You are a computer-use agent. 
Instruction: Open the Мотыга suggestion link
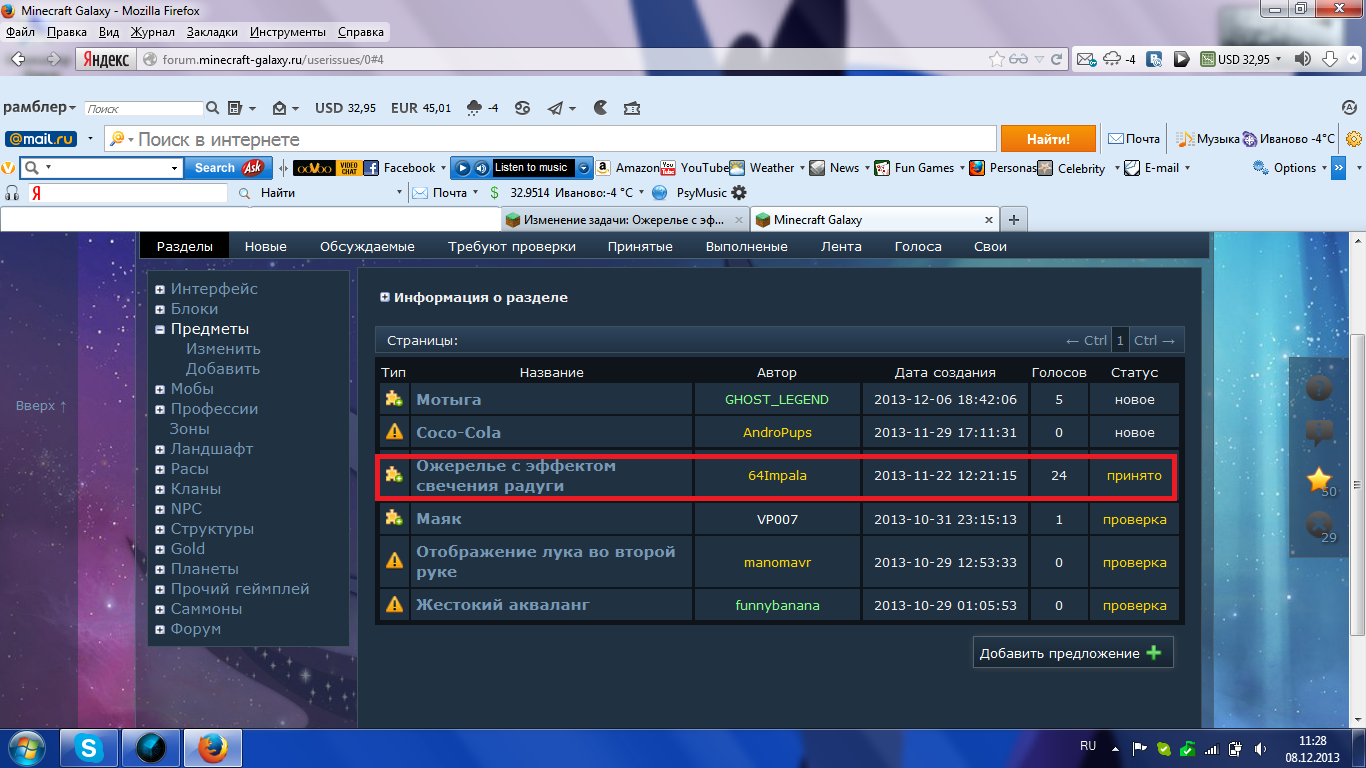[x=449, y=399]
